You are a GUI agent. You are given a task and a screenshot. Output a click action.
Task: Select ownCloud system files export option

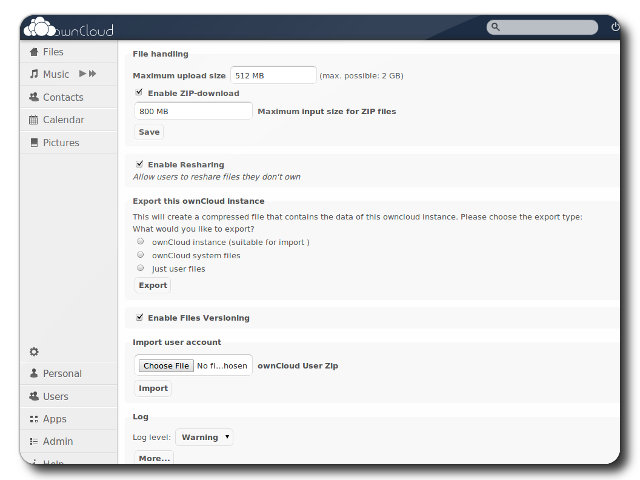tap(140, 255)
